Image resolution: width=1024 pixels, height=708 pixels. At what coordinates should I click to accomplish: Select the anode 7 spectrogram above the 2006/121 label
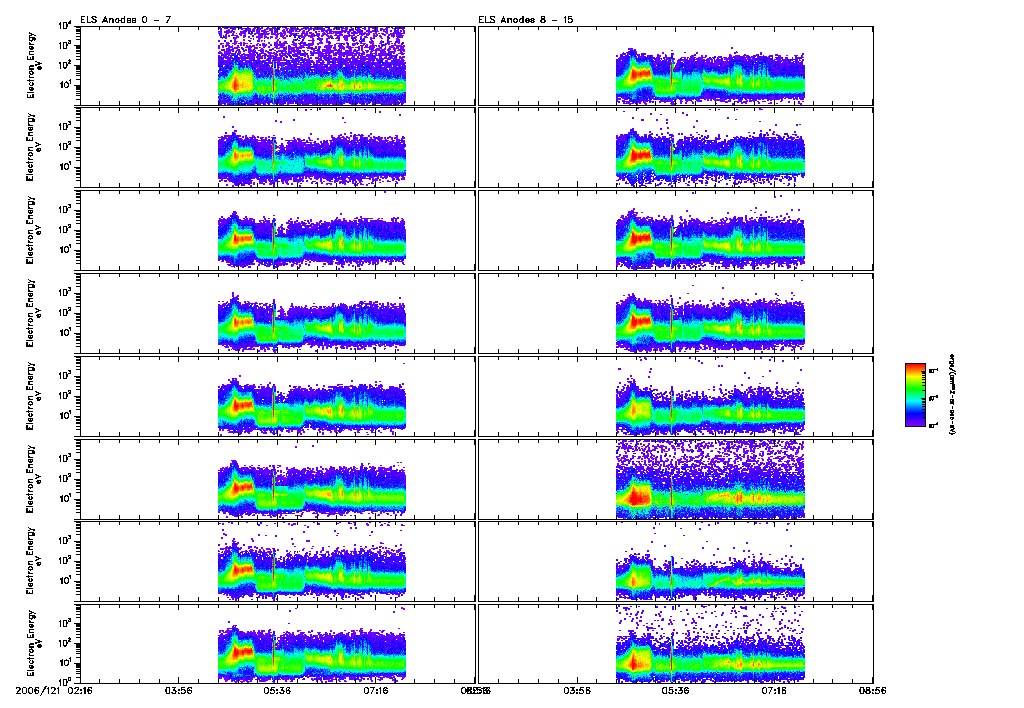point(277,644)
